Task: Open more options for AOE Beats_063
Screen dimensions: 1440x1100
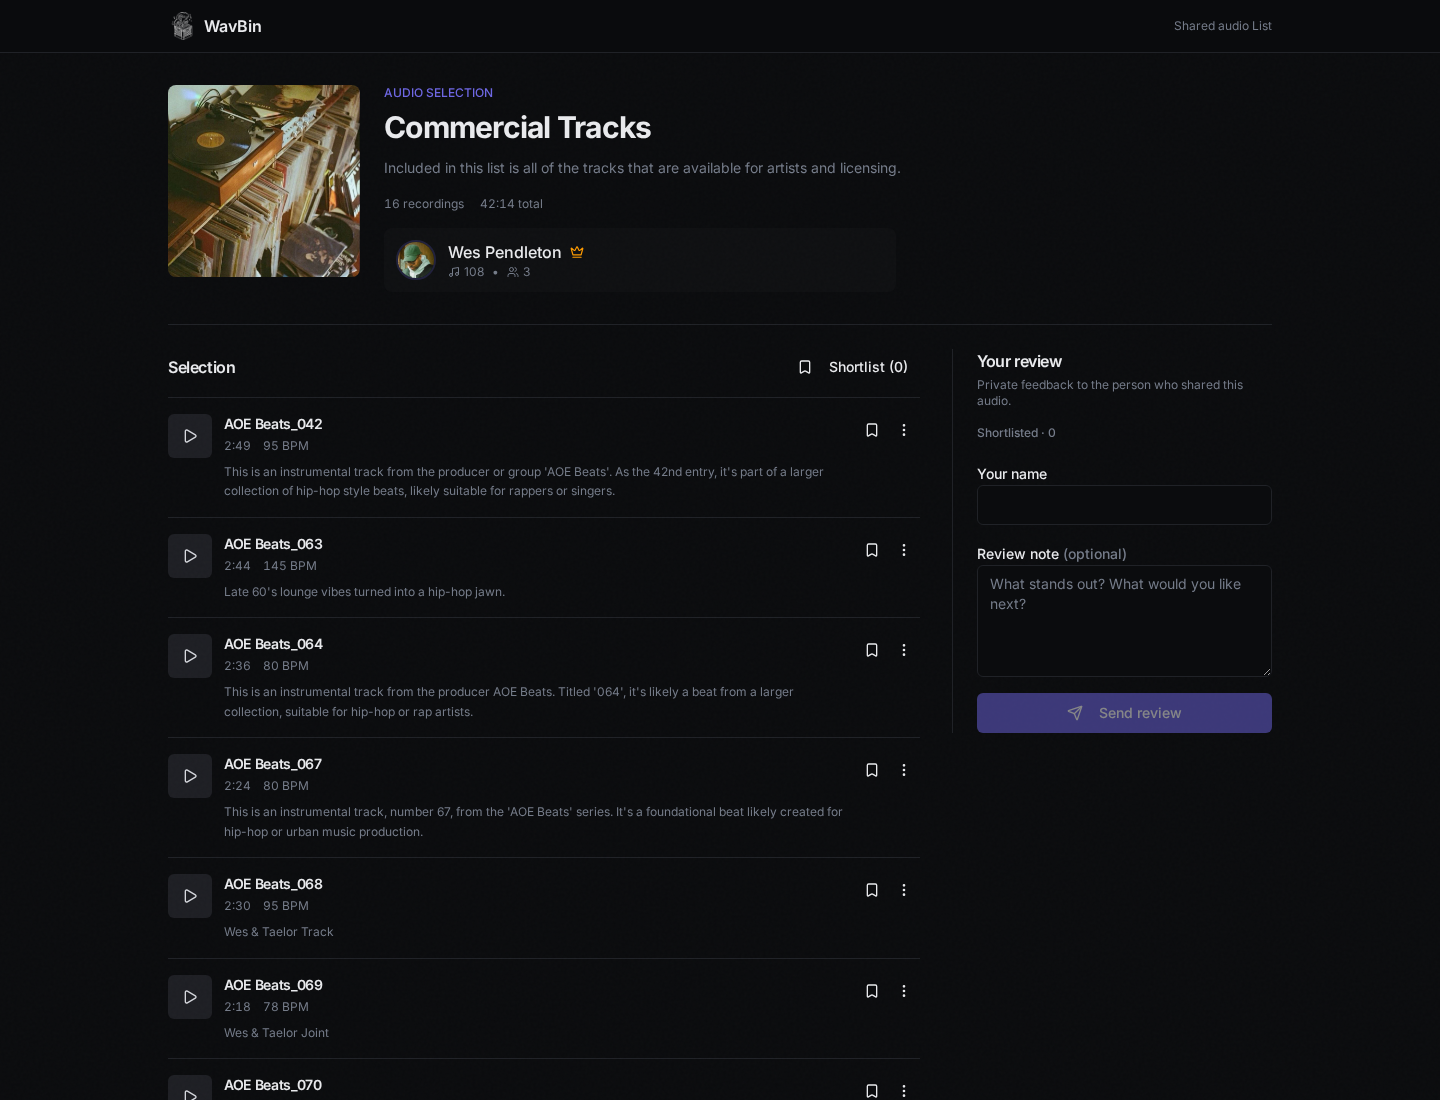Action: (904, 550)
